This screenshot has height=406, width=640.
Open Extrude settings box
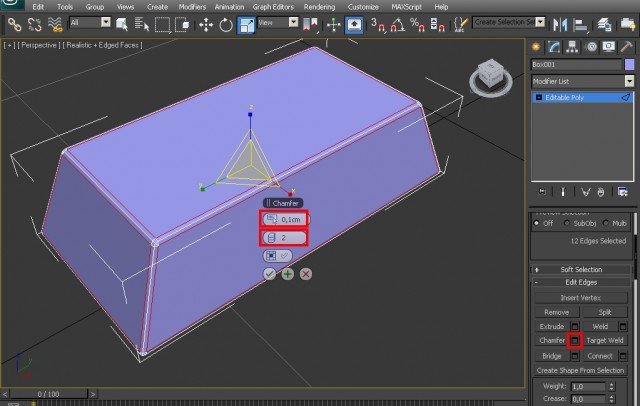(575, 326)
